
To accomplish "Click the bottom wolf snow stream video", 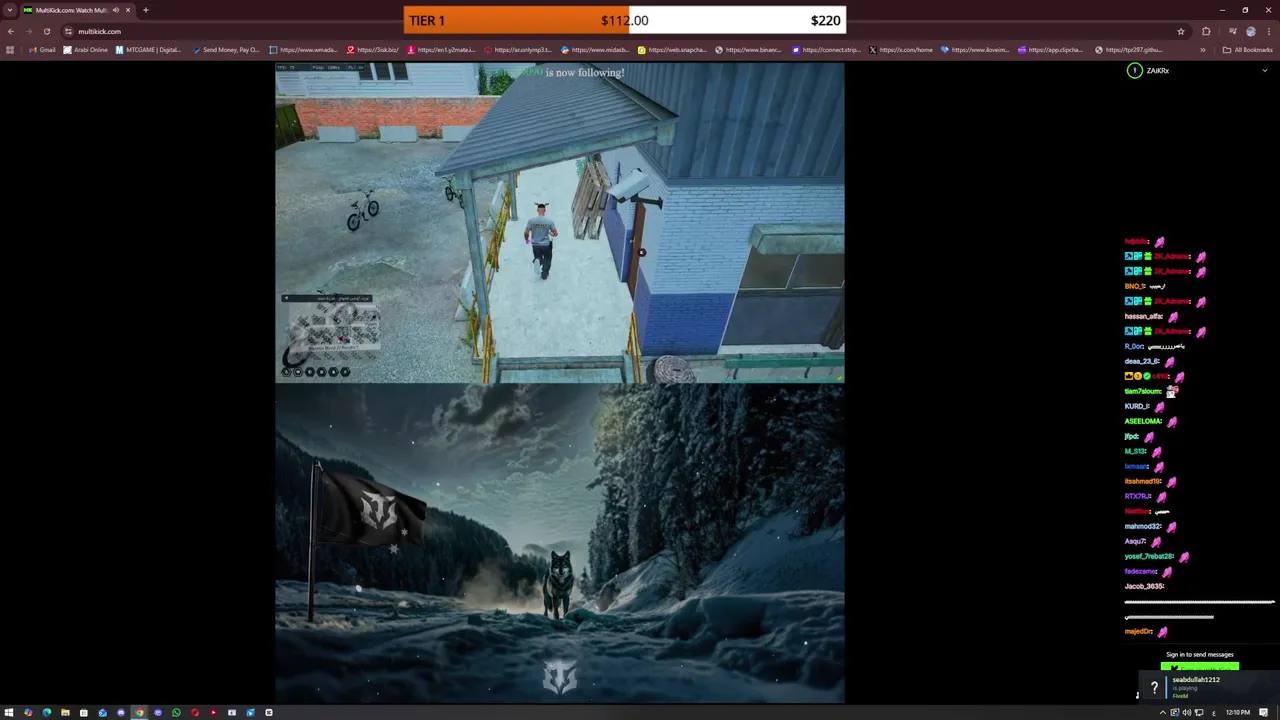I will point(560,543).
